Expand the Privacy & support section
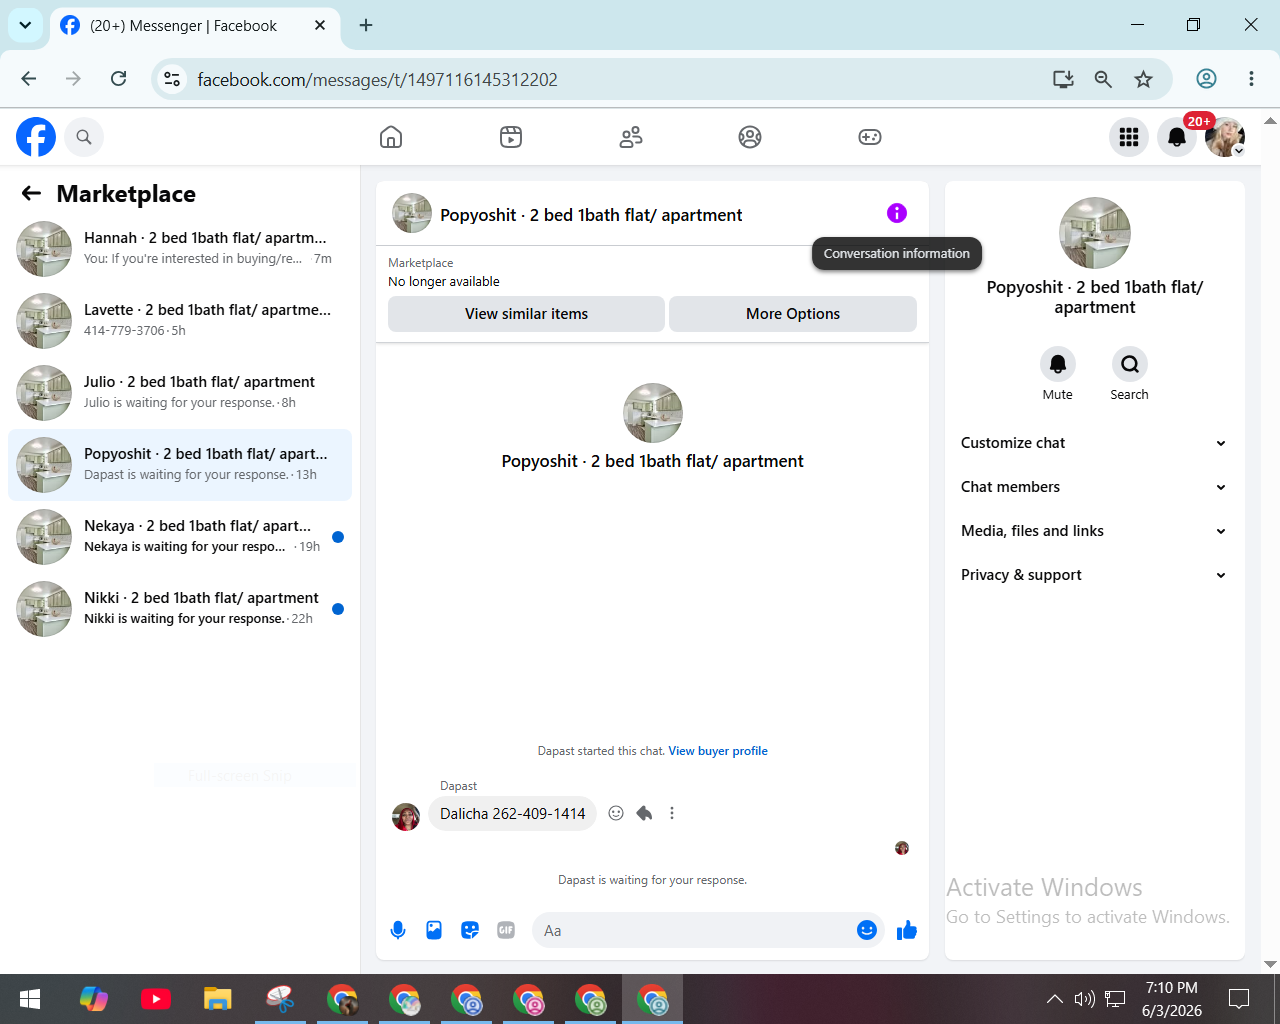The height and width of the screenshot is (1024, 1280). [1094, 575]
